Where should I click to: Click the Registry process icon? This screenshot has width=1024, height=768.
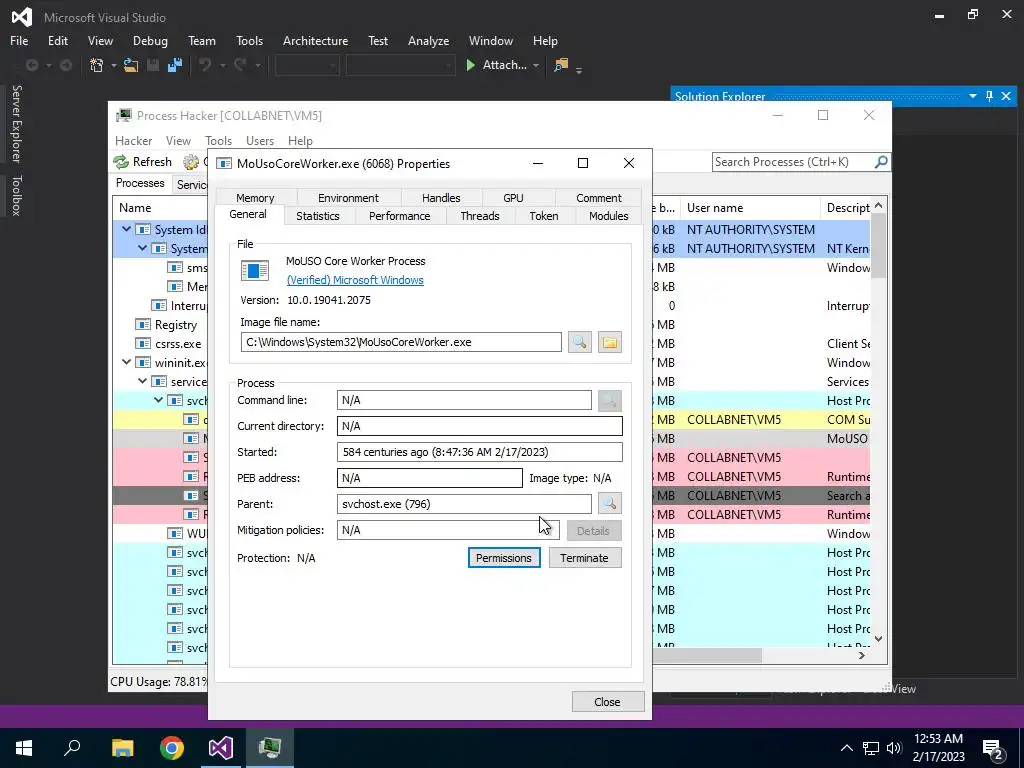[x=143, y=325]
